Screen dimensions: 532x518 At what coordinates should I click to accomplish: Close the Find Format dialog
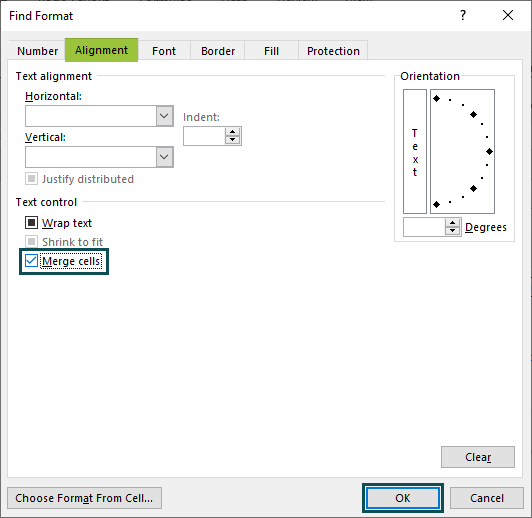tap(508, 15)
